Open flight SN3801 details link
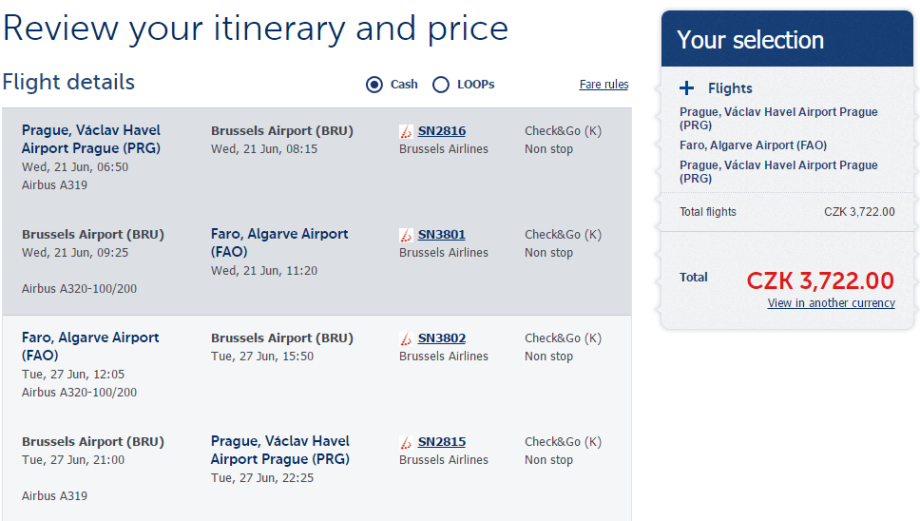This screenshot has height=521, width=920. pyautogui.click(x=441, y=235)
